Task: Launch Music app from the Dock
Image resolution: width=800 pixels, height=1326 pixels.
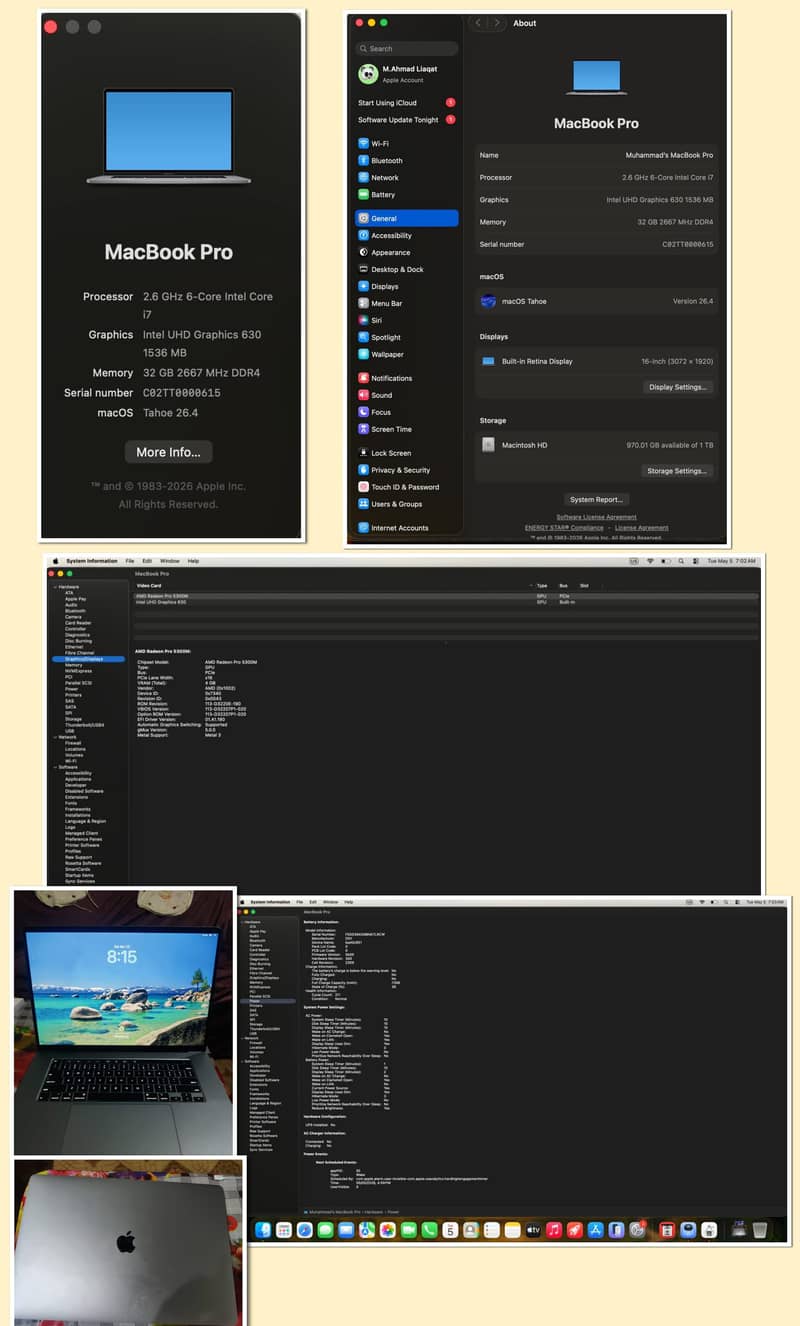Action: (x=554, y=1229)
